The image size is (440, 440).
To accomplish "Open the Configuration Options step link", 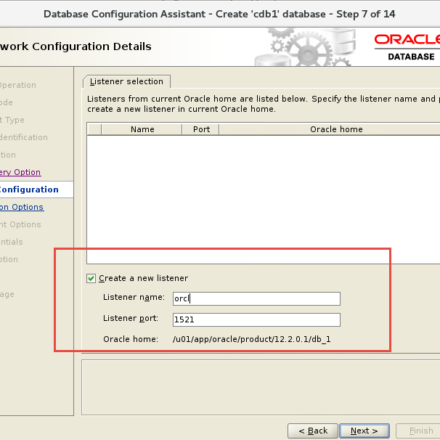I will click(21, 207).
